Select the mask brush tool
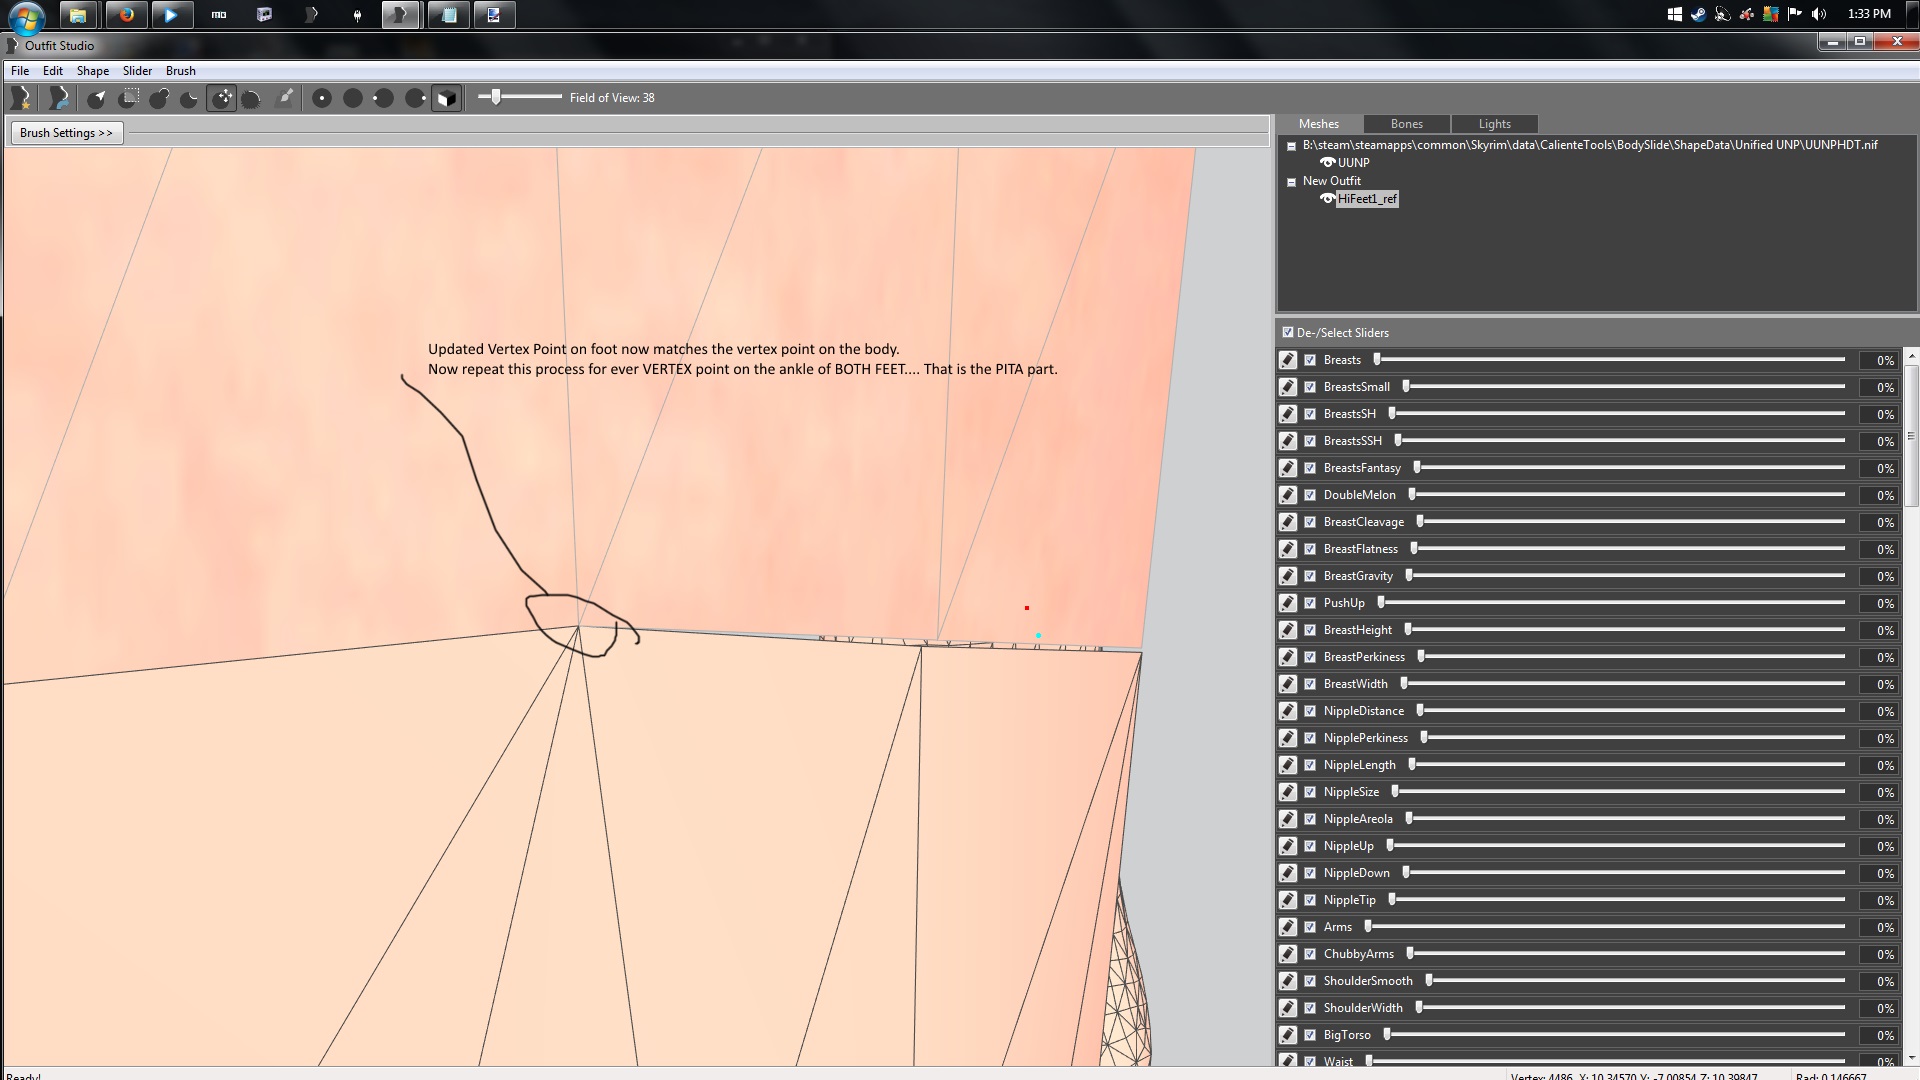Screen dimensions: 1920x1080 [x=128, y=98]
